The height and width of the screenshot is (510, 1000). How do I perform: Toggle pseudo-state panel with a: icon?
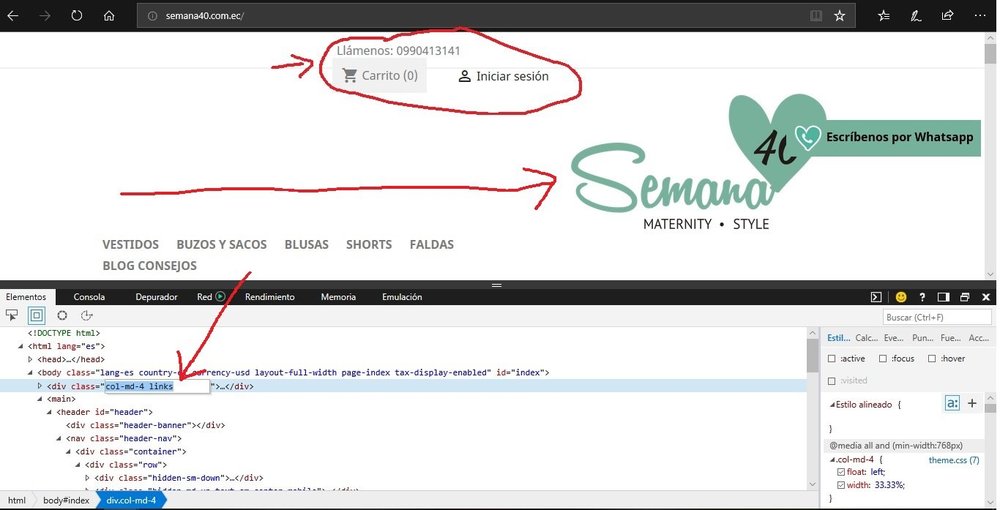952,403
